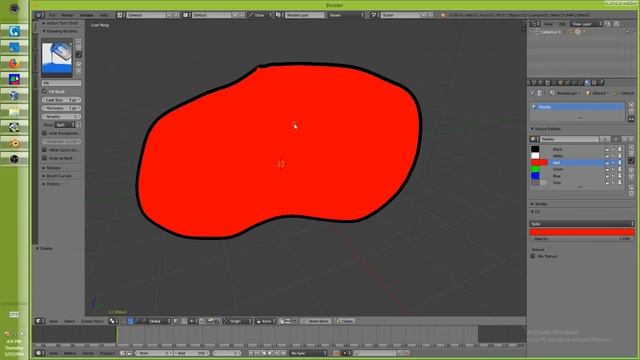The width and height of the screenshot is (640, 360).
Task: Open the Grease Pencil menu in viewport header
Action: coord(93,321)
